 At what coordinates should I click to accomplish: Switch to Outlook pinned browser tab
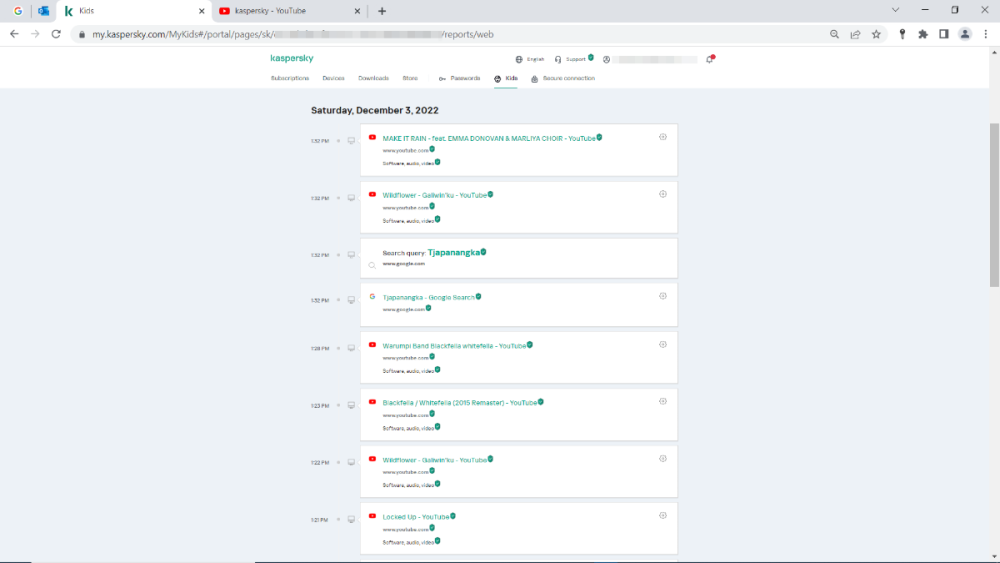(x=43, y=11)
